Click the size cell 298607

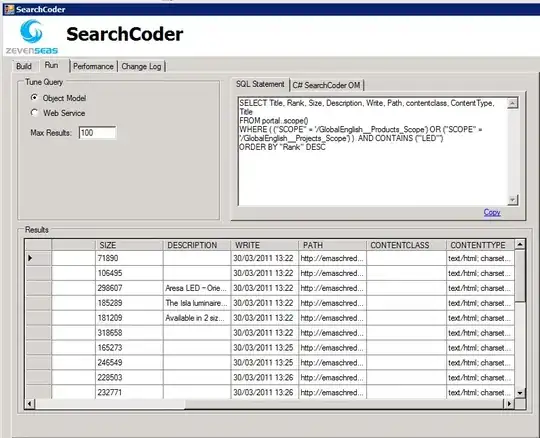coord(129,288)
